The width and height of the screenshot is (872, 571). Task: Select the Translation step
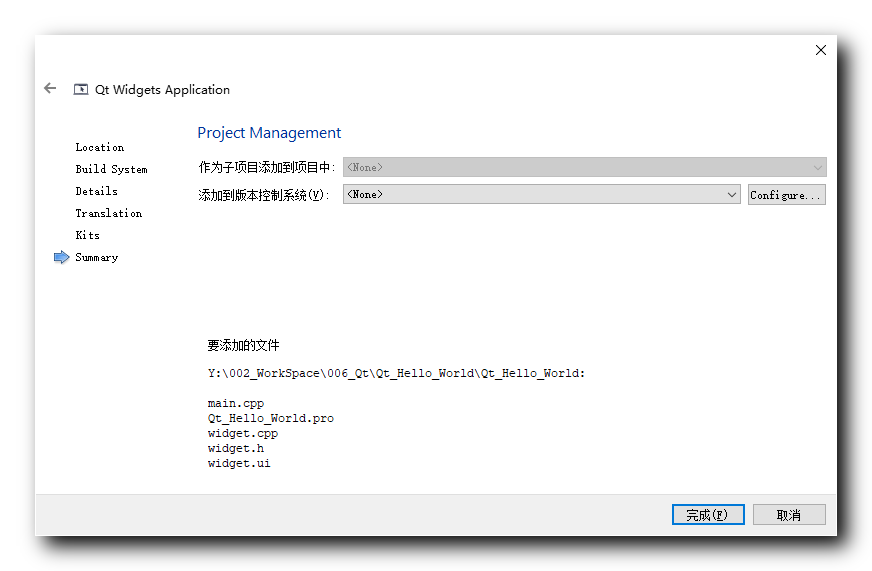(108, 213)
